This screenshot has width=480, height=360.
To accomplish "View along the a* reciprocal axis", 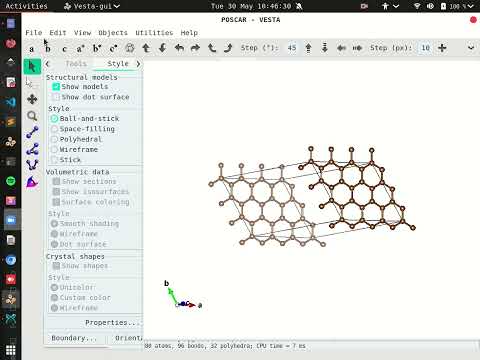I will tap(80, 48).
